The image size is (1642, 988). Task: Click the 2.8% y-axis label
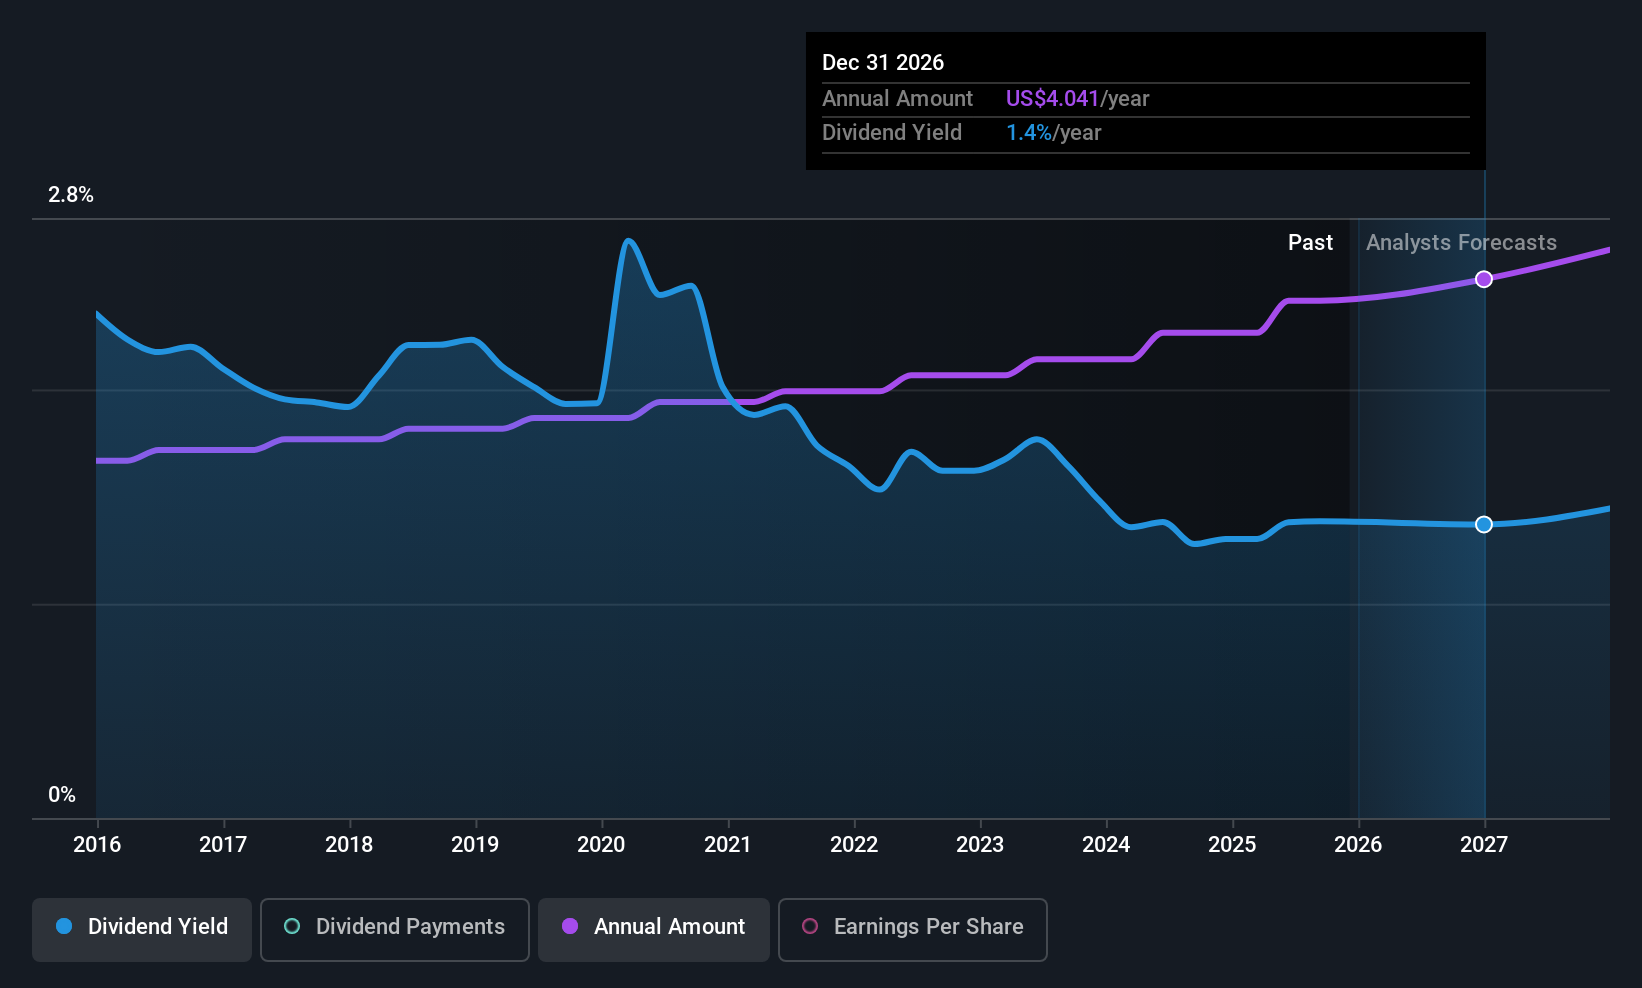coord(71,195)
